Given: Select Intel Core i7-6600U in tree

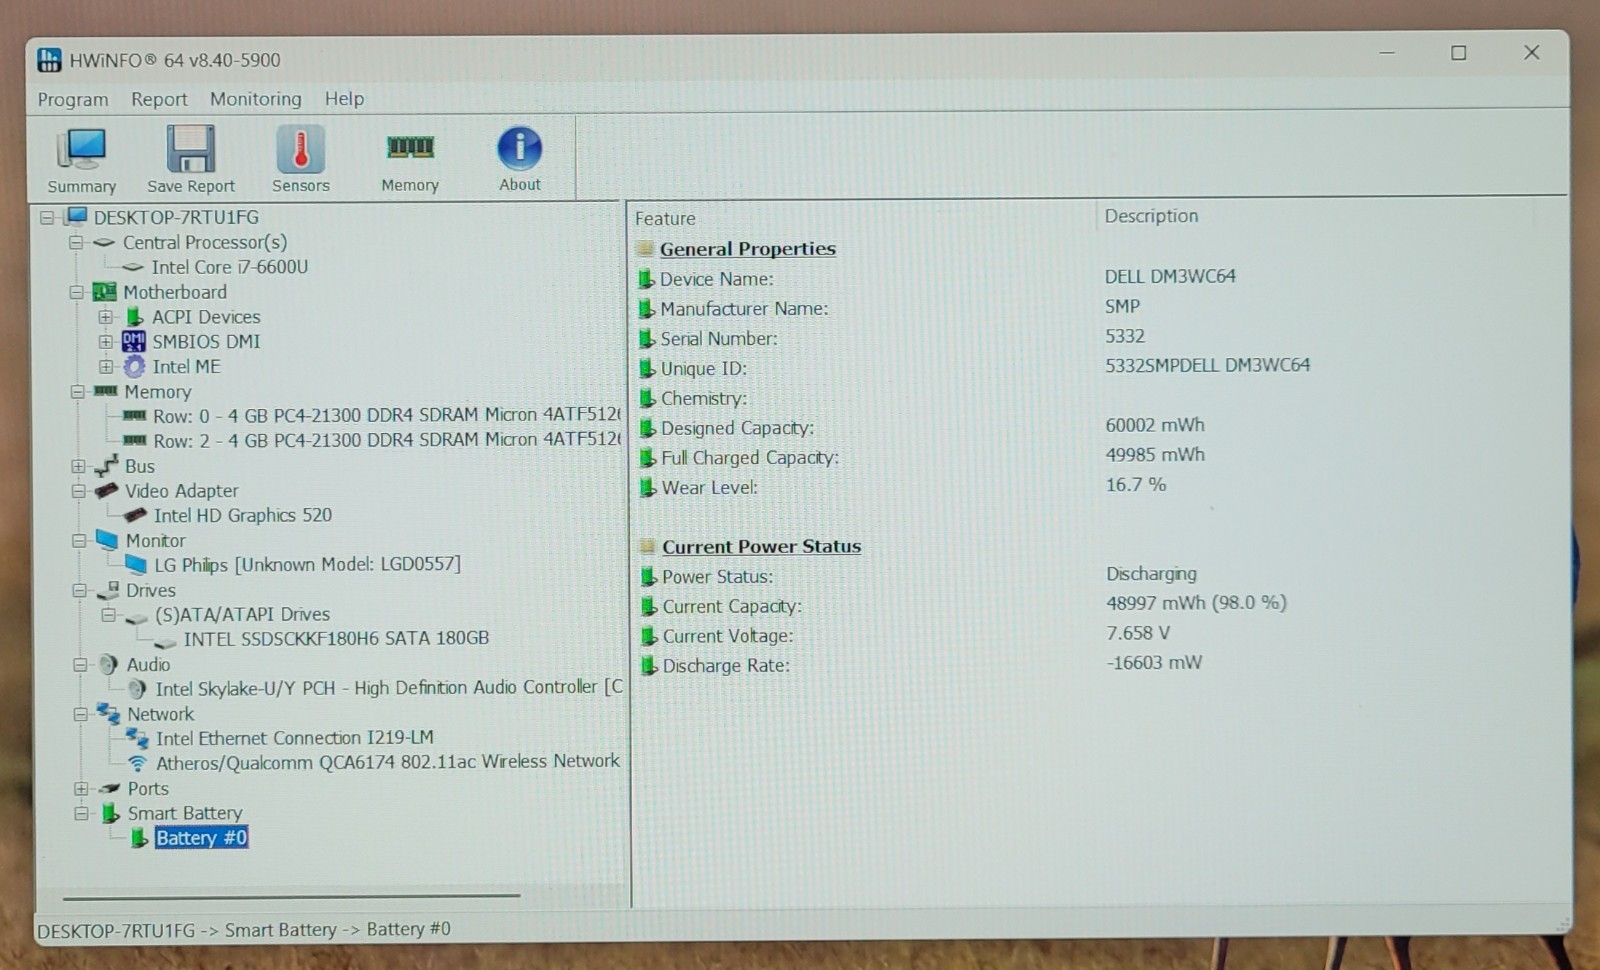Looking at the screenshot, I should (229, 267).
